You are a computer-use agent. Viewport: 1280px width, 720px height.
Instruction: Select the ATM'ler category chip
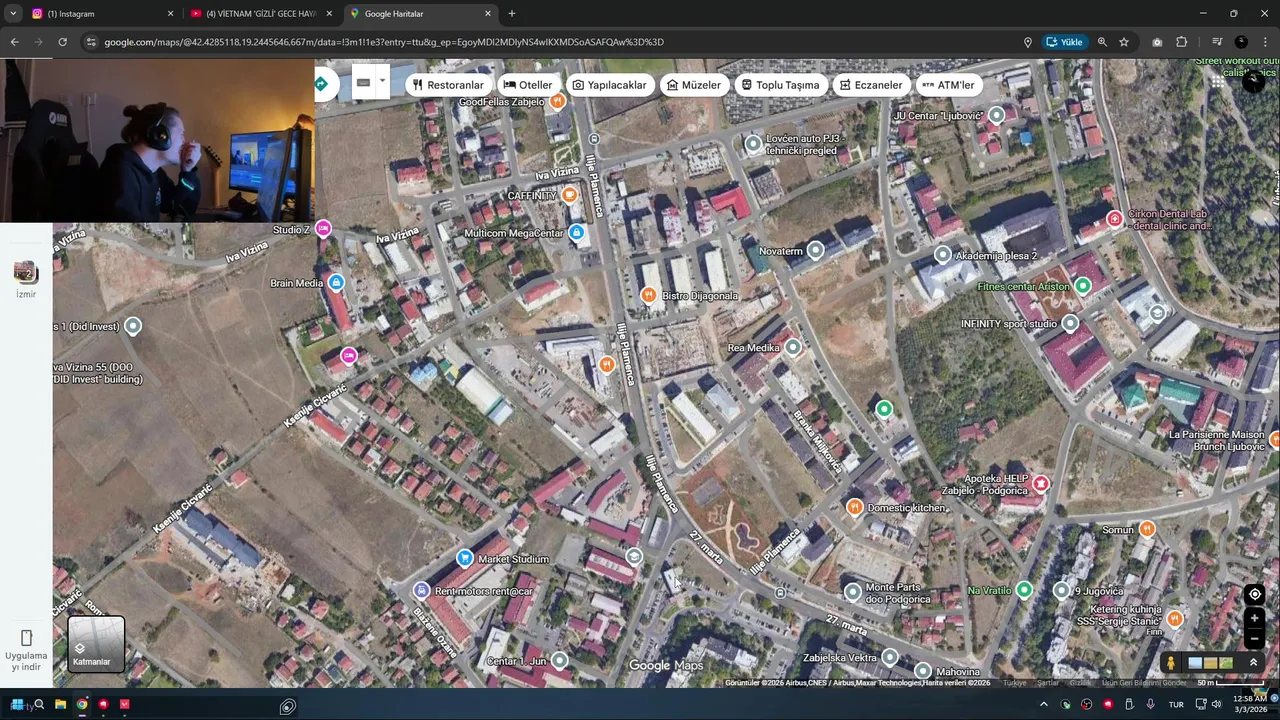948,85
